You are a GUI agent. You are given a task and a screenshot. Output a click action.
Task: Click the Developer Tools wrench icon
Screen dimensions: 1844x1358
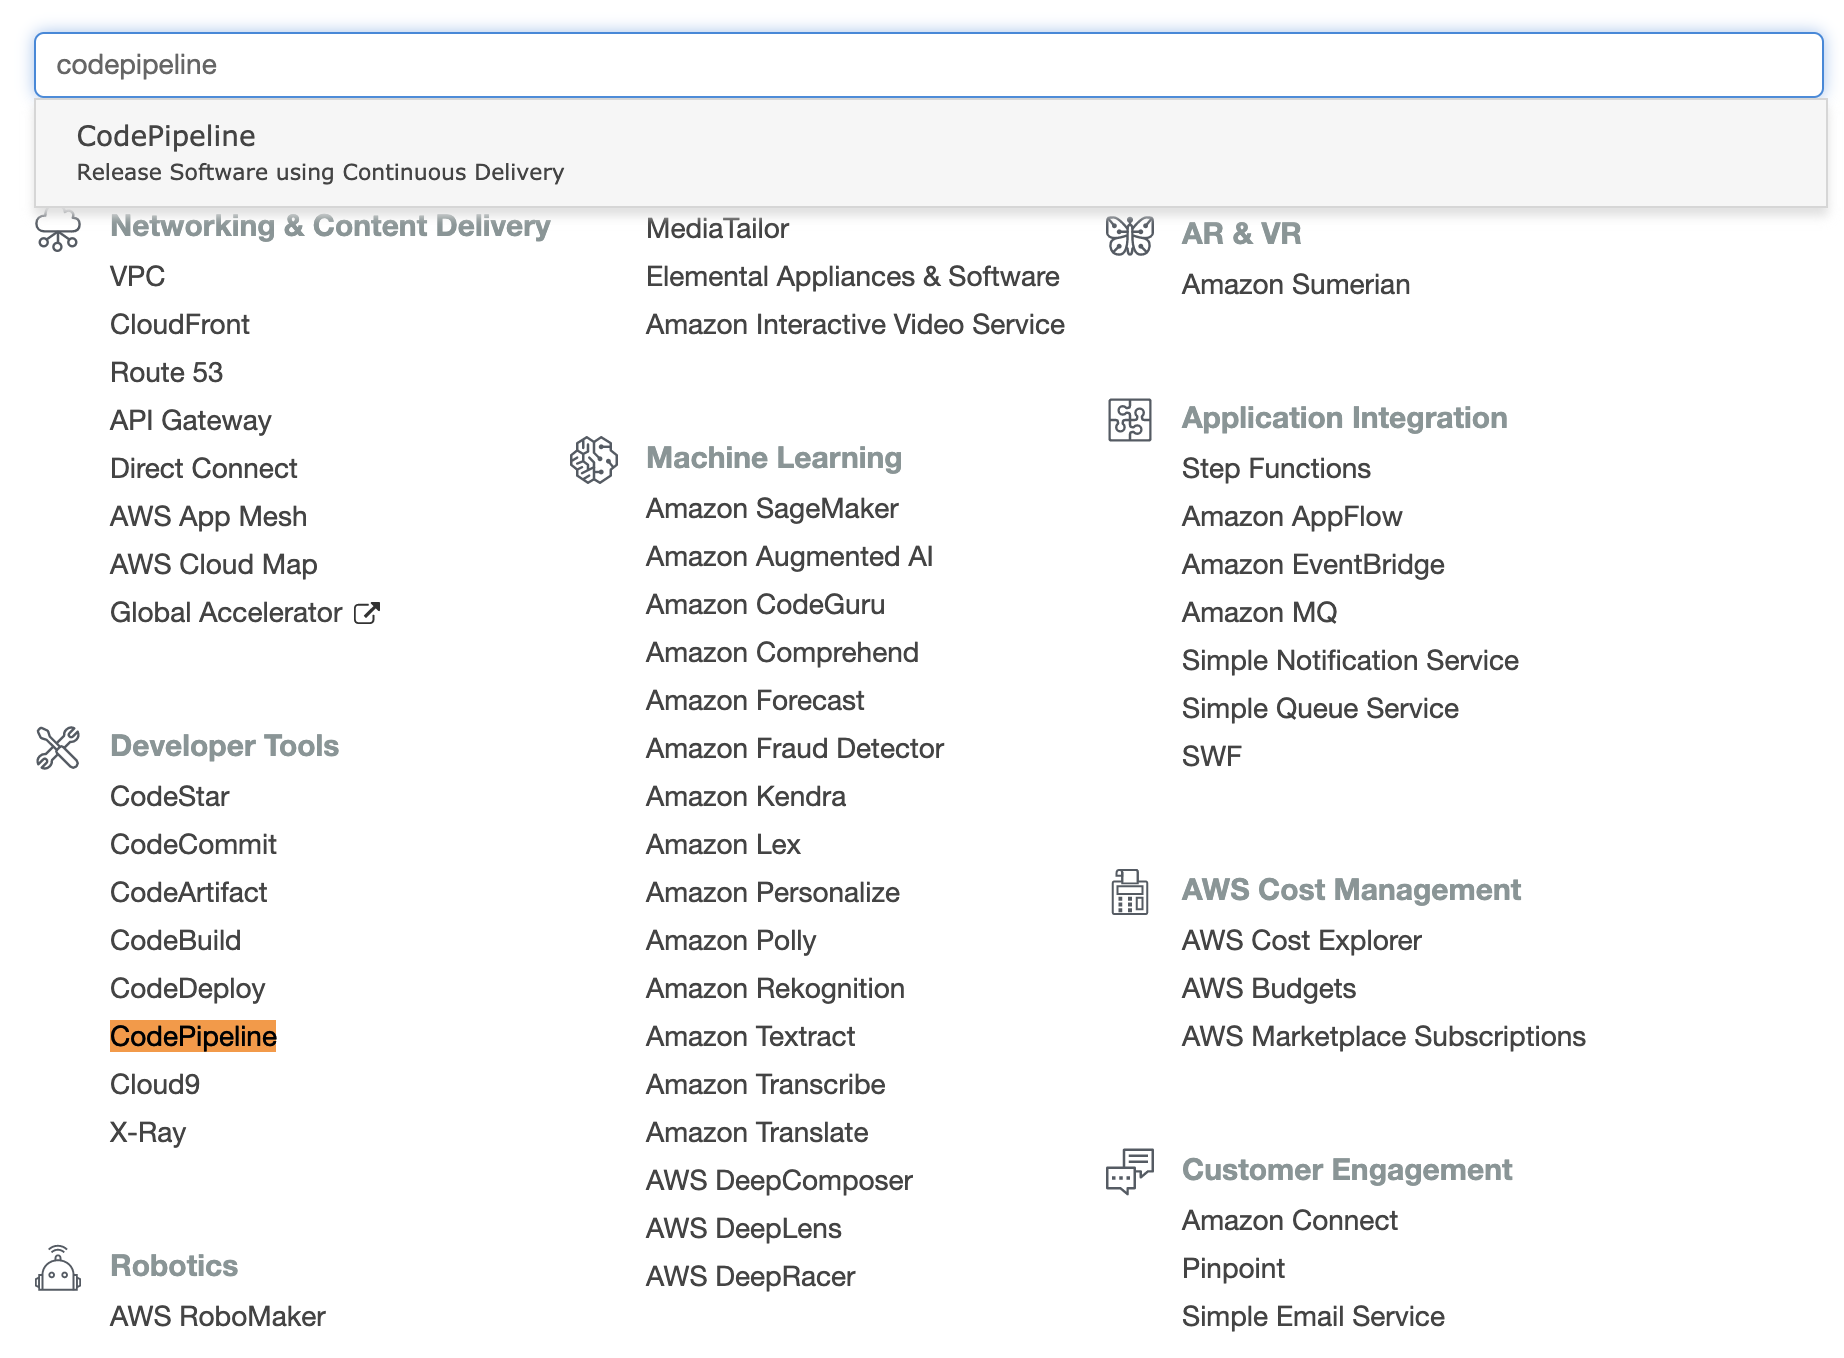click(58, 747)
